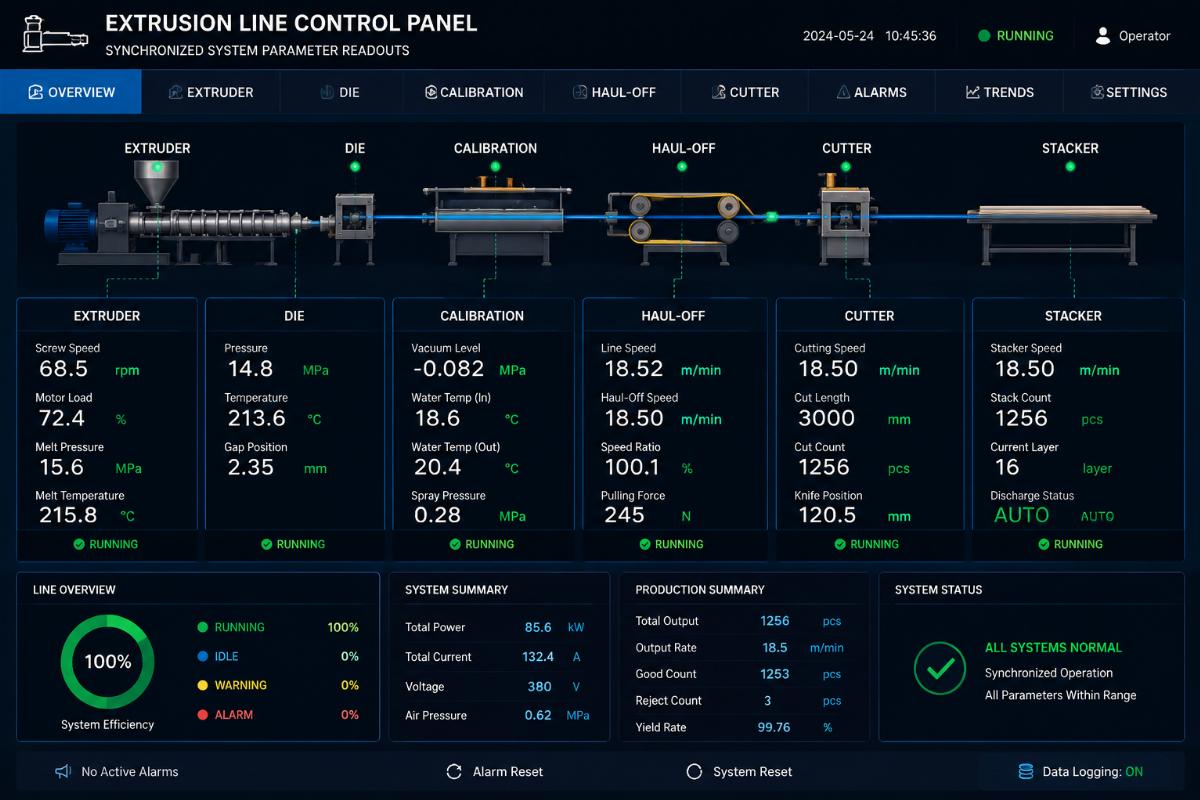Screen dimensions: 1200x800
Task: Open the ALARMS tab
Action: (872, 92)
